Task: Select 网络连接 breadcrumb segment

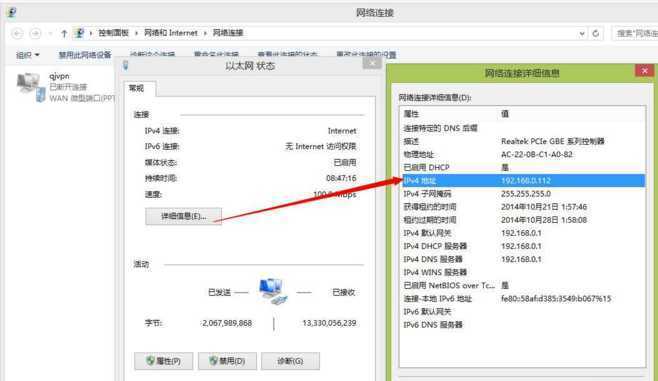Action: pos(228,33)
